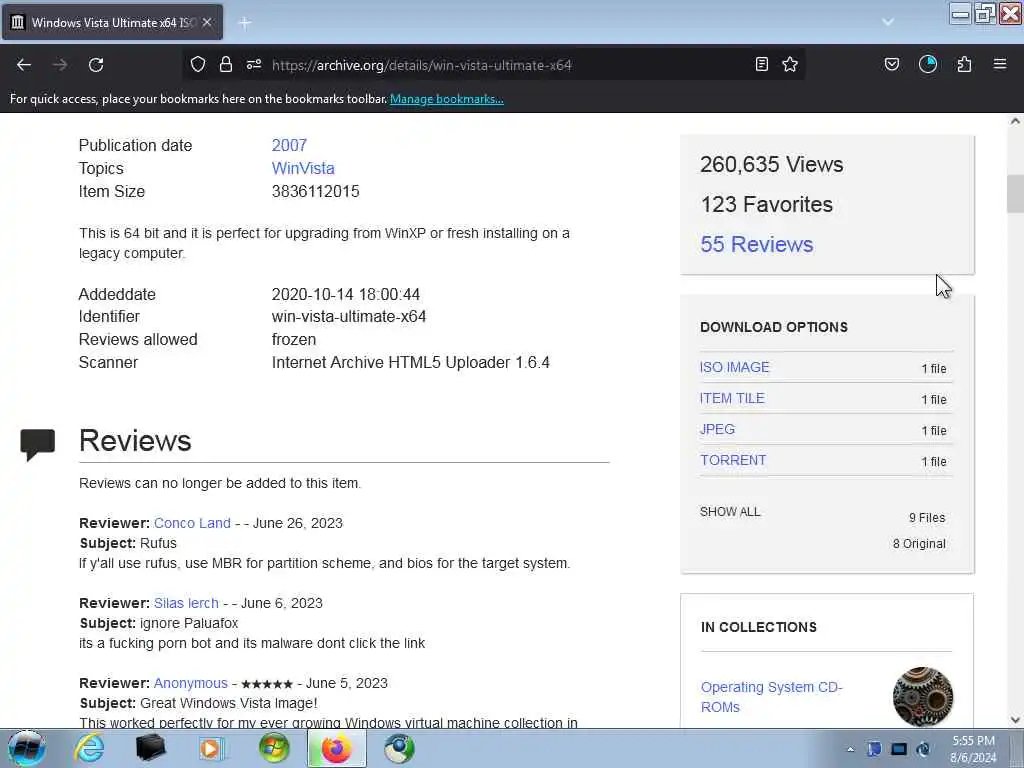This screenshot has width=1024, height=768.
Task: Open the black folder taskbar icon
Action: [x=150, y=748]
